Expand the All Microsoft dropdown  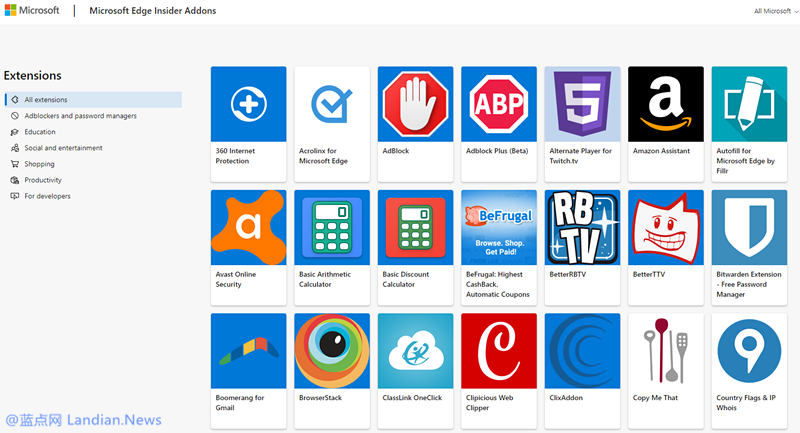tap(776, 11)
